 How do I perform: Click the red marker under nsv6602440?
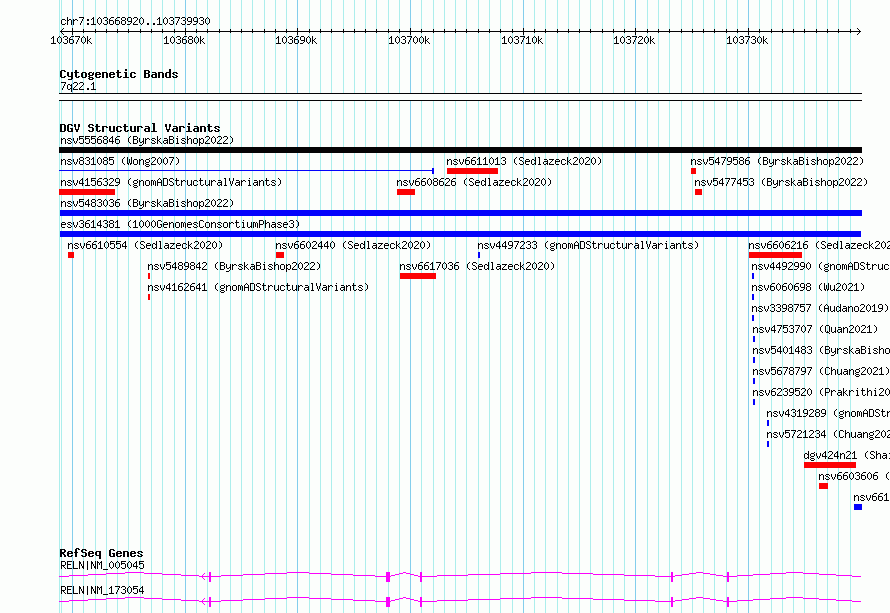280,255
